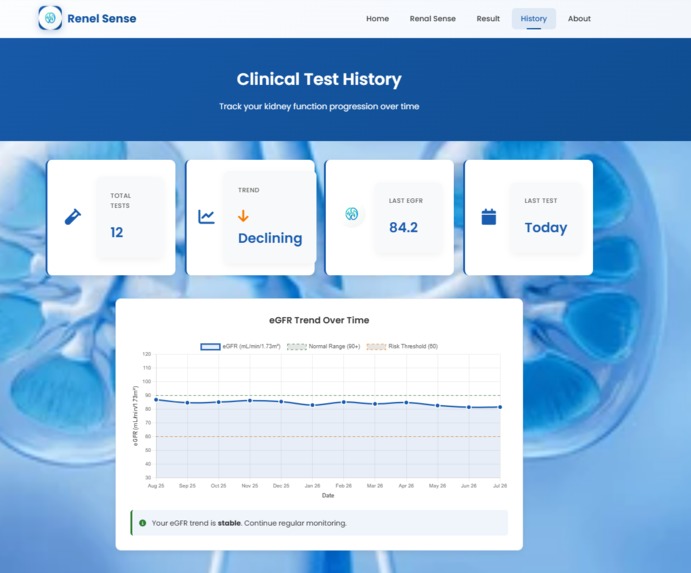Click the Renel Sense kidney logo icon
This screenshot has height=573, width=691.
50,18
